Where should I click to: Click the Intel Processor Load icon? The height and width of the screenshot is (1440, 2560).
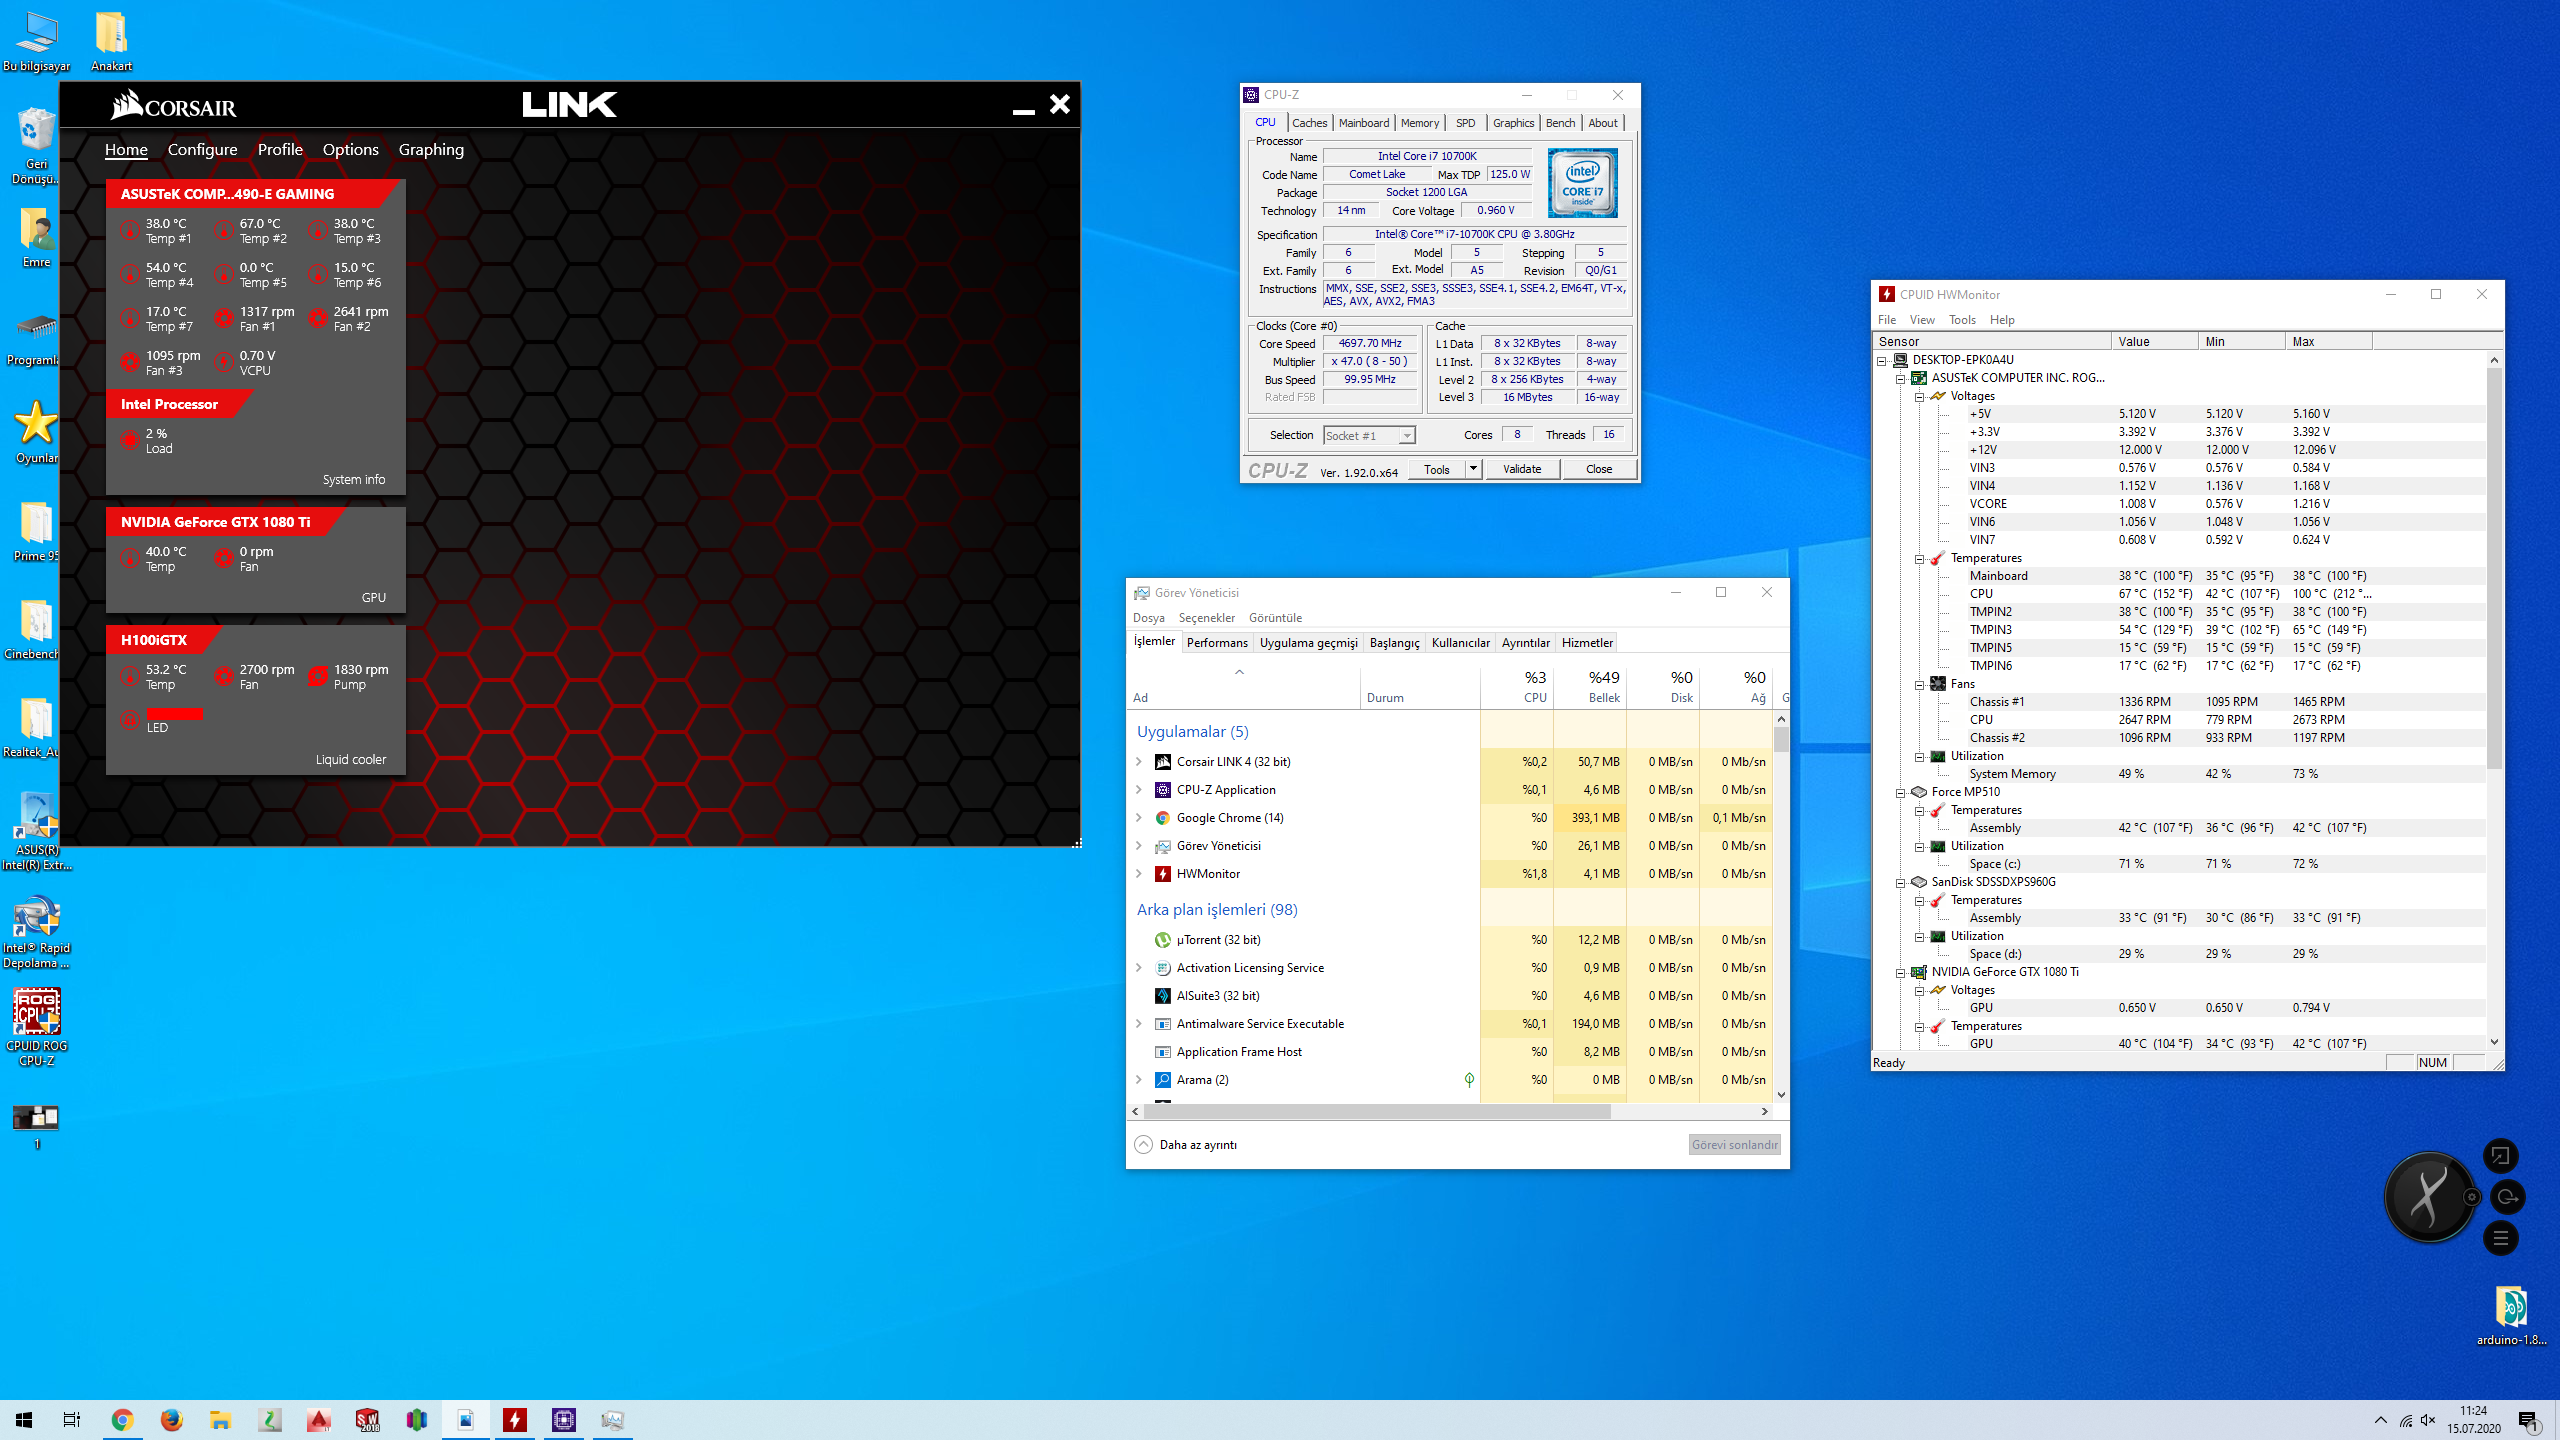129,440
